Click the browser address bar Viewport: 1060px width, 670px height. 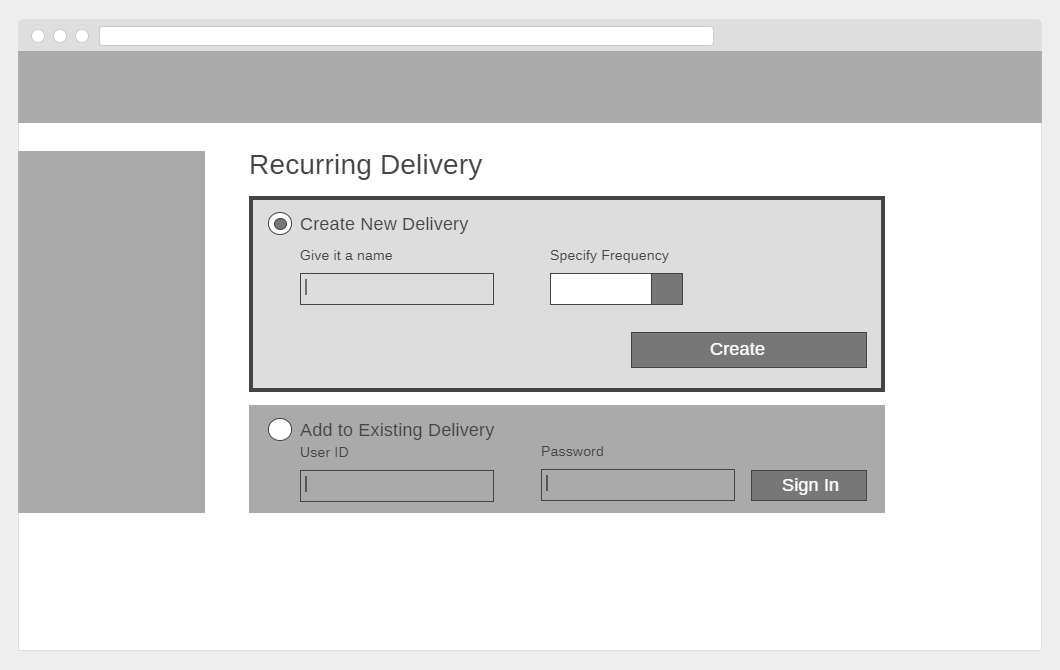(x=406, y=36)
